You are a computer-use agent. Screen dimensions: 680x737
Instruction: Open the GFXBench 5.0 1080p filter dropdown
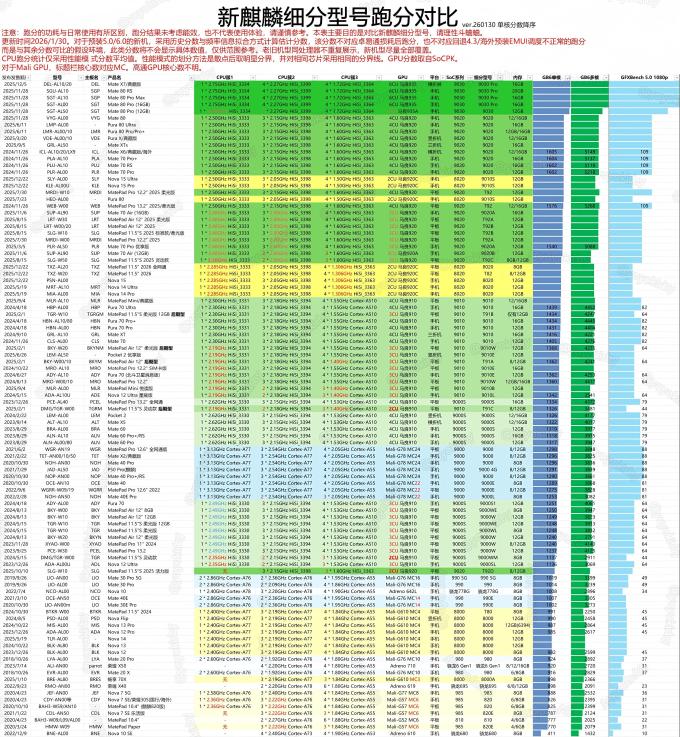[x=676, y=77]
